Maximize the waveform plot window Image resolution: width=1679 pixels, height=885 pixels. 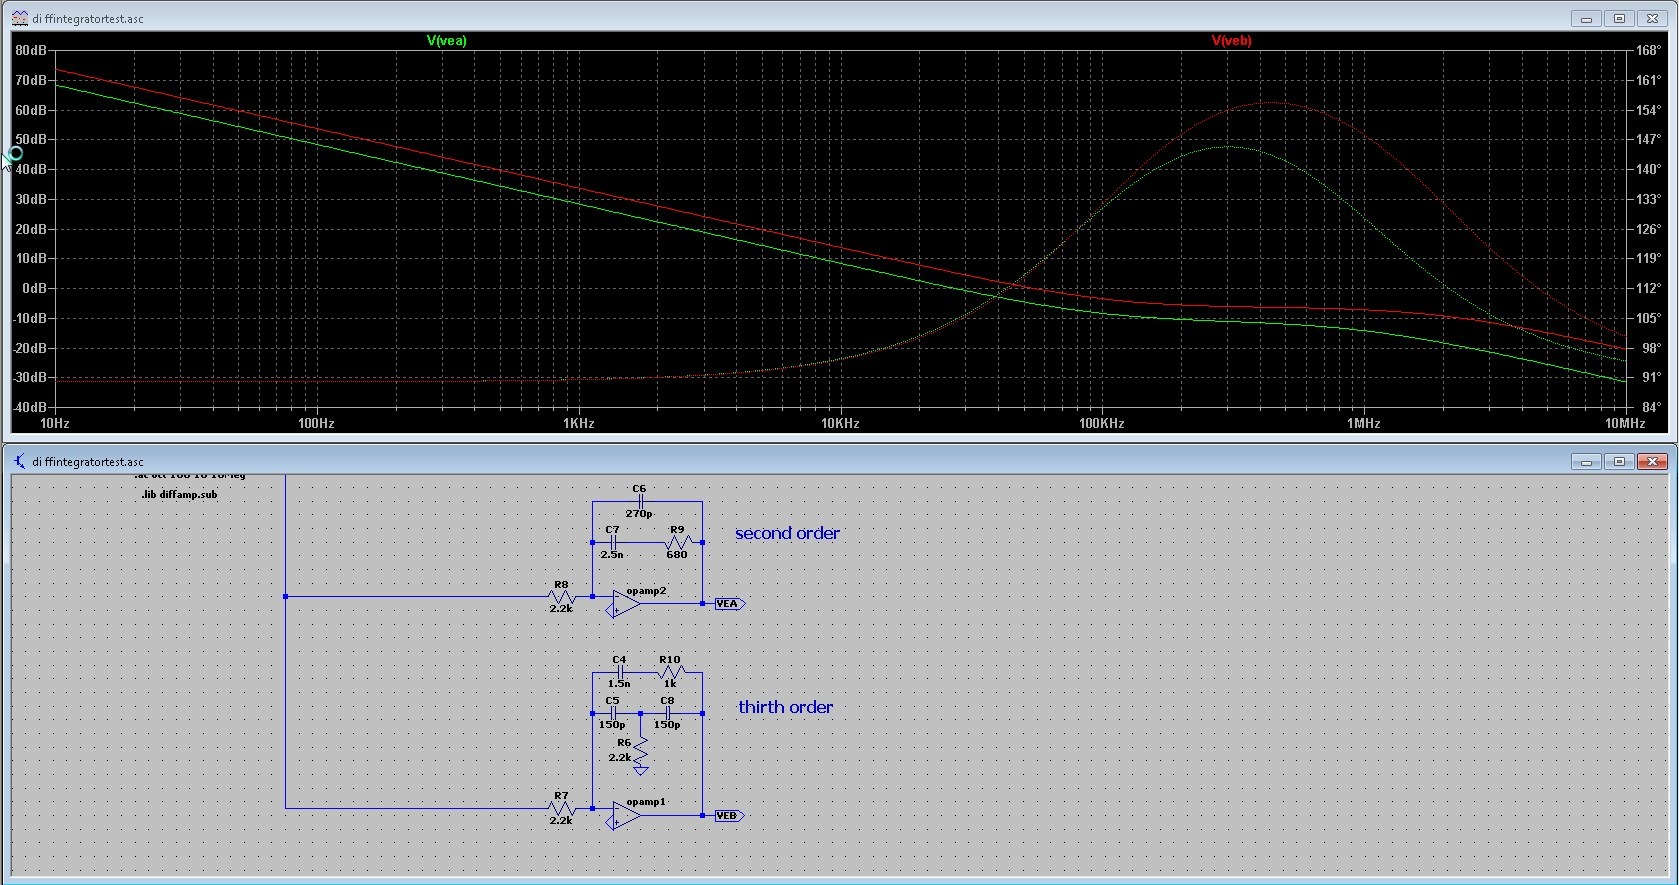(1619, 18)
